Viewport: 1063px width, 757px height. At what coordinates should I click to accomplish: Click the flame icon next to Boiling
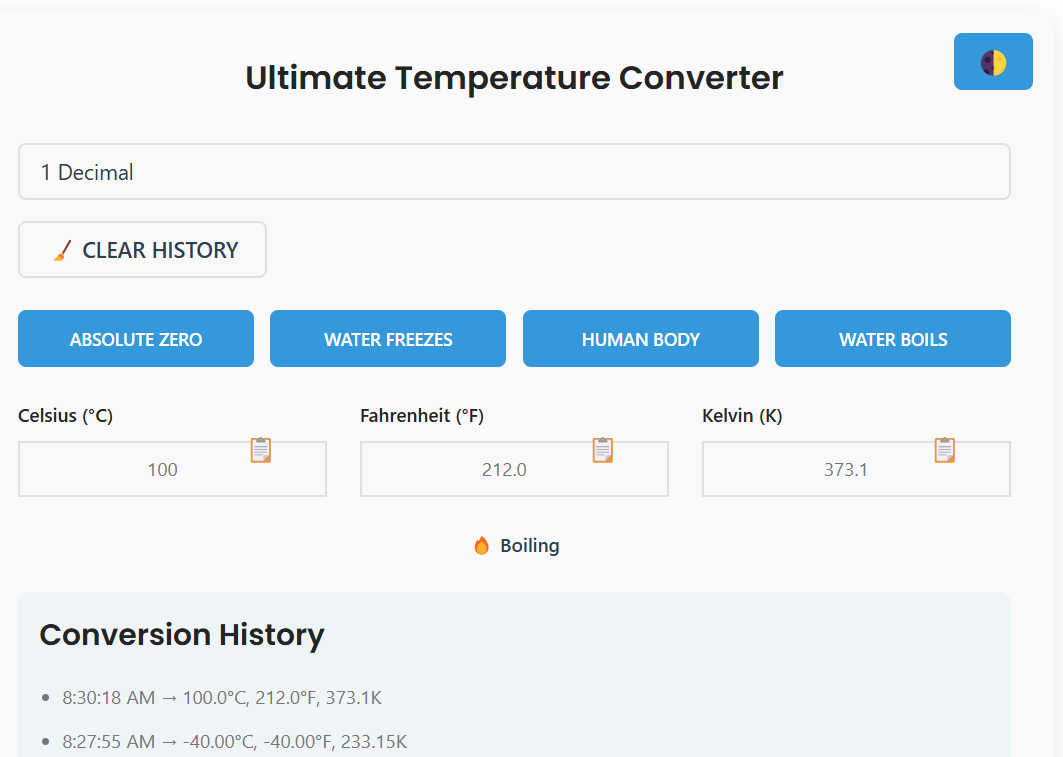coord(482,545)
